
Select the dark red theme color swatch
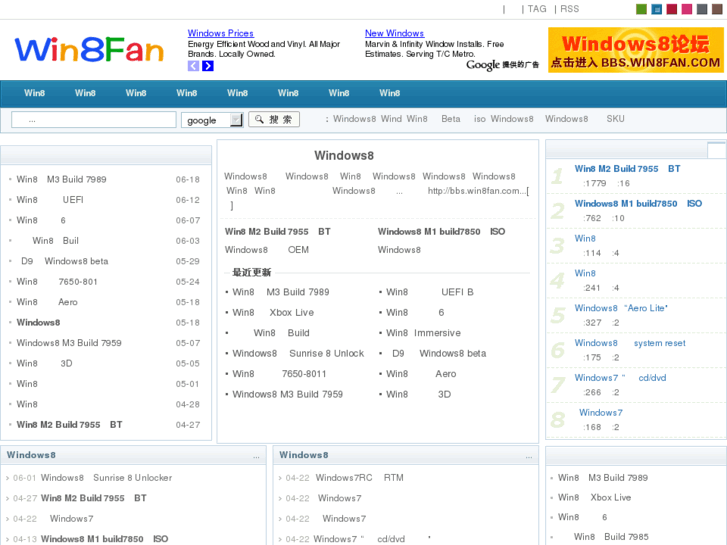coord(672,9)
